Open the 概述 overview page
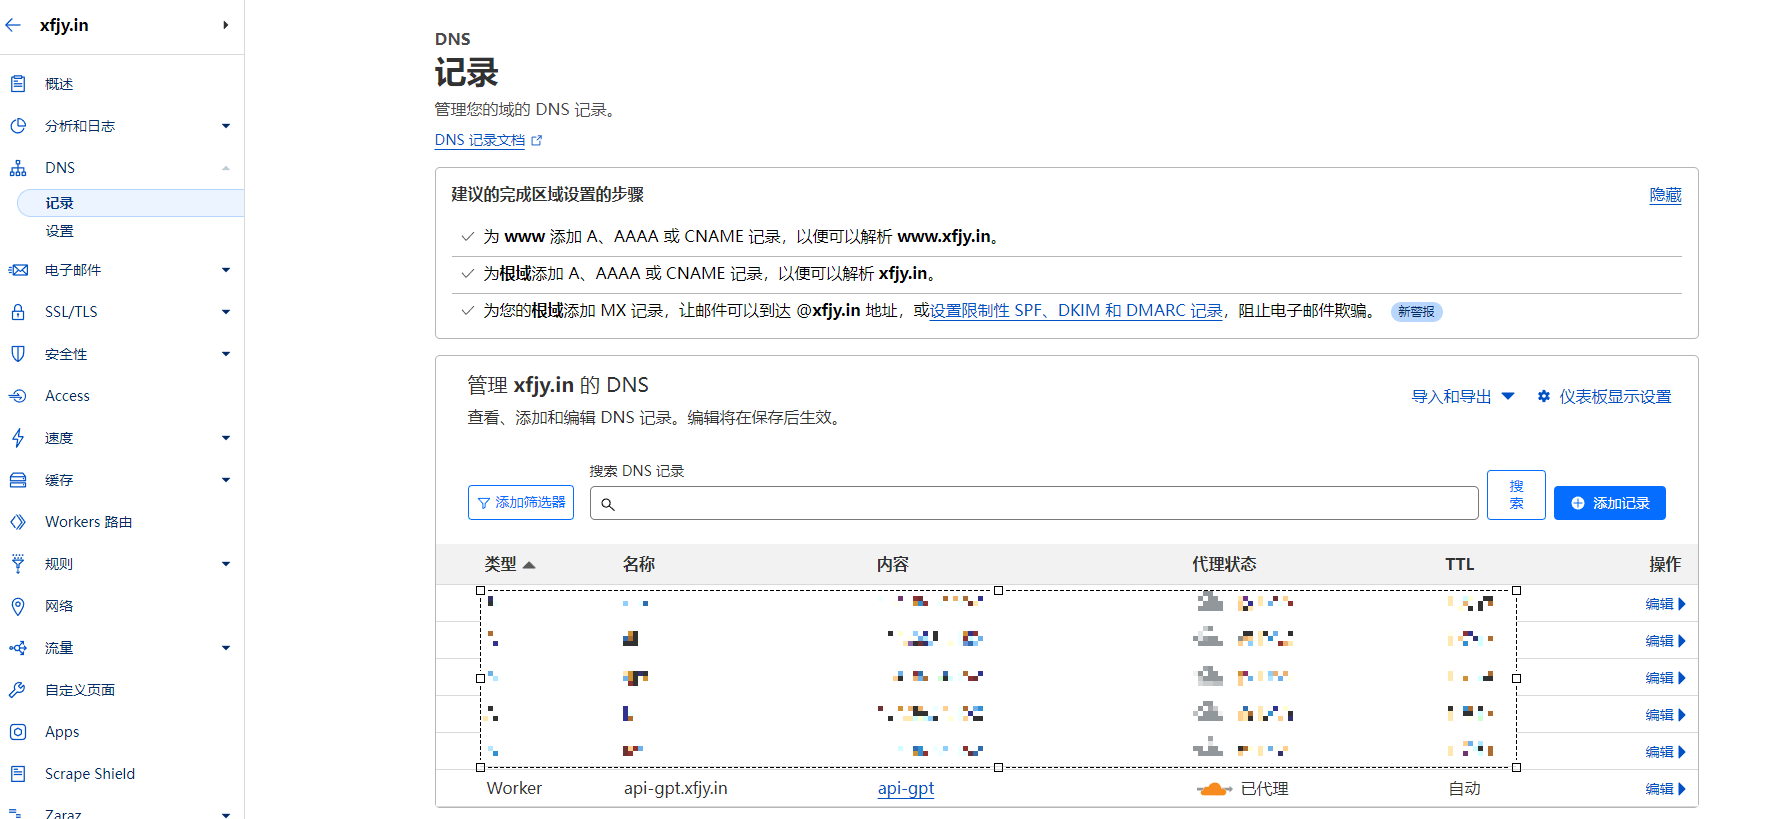This screenshot has width=1779, height=819. click(x=59, y=84)
